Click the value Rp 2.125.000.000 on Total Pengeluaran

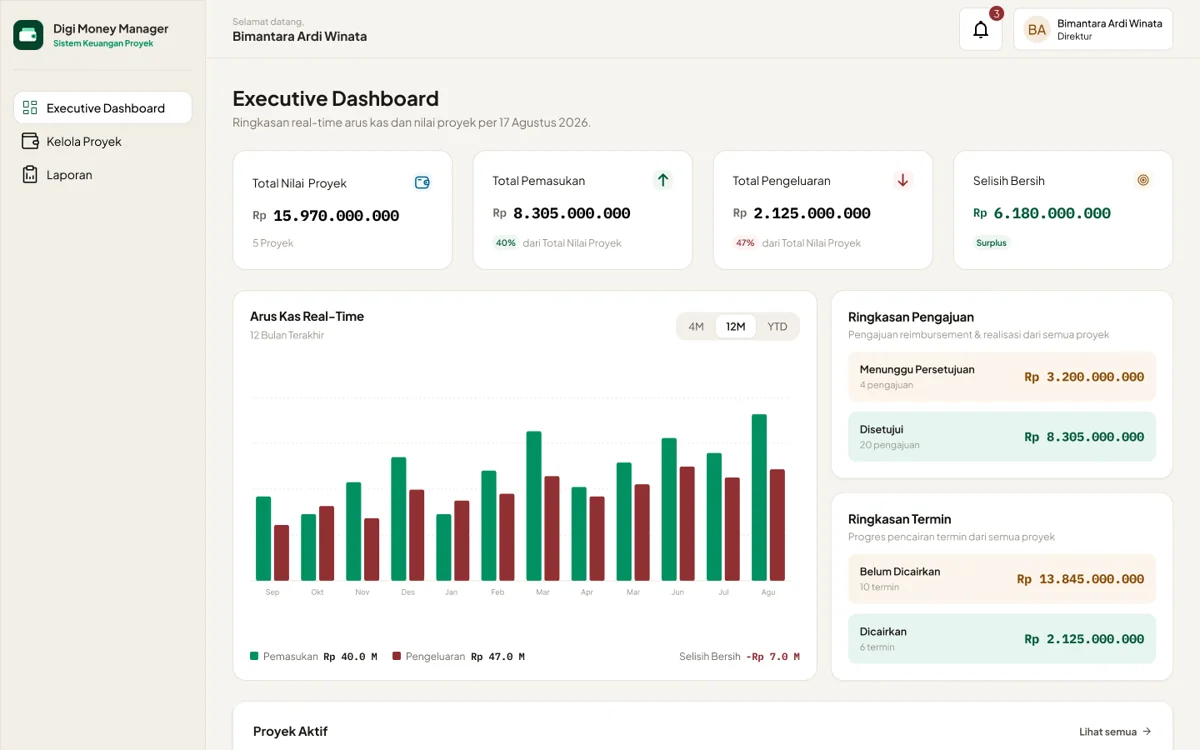click(802, 213)
